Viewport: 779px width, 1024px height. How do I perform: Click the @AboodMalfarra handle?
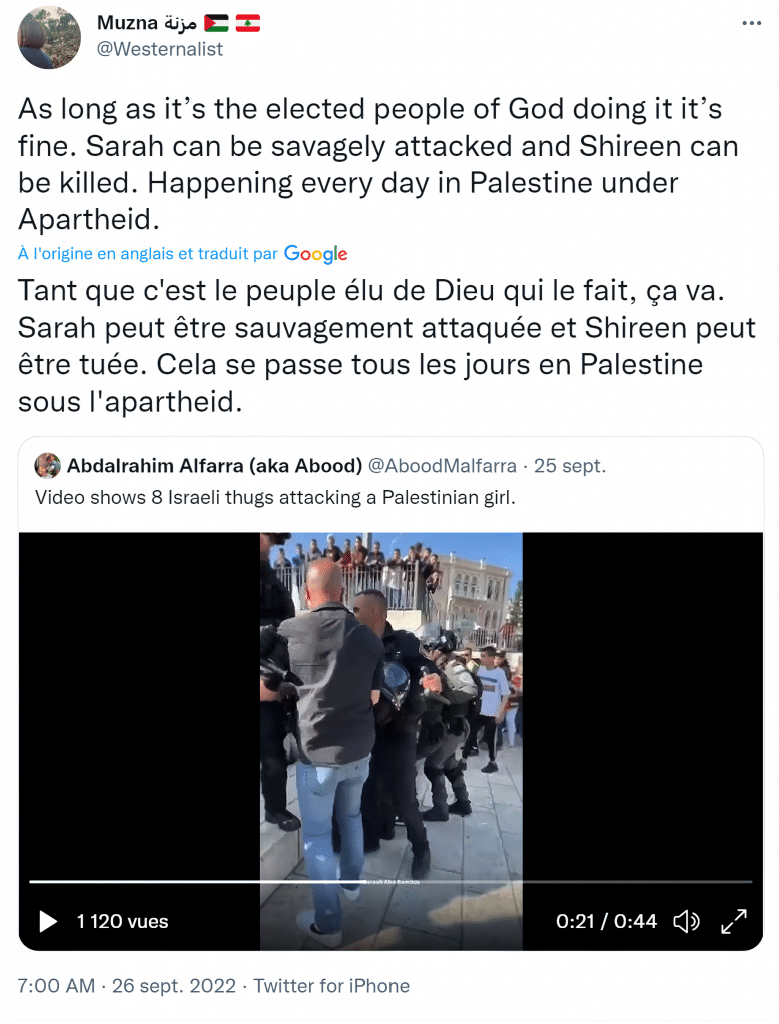tap(442, 466)
